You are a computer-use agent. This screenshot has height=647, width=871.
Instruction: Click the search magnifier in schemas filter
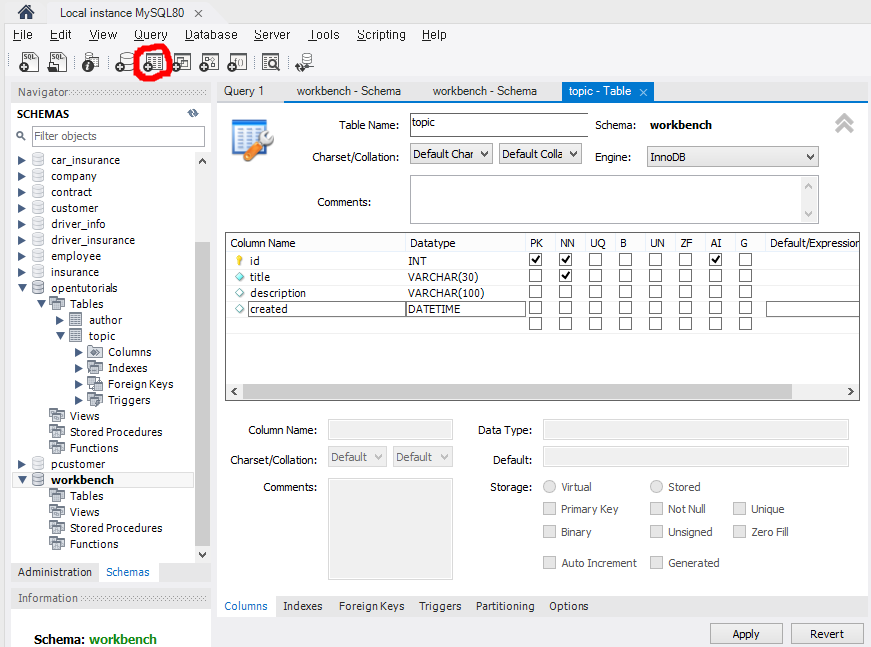point(21,136)
